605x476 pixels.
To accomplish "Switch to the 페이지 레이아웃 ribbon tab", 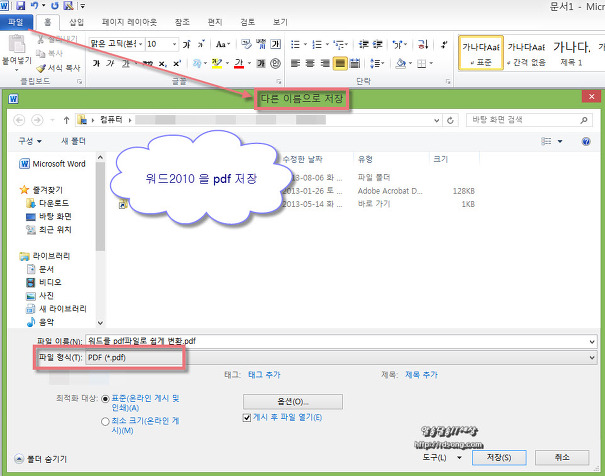I will (x=111, y=21).
